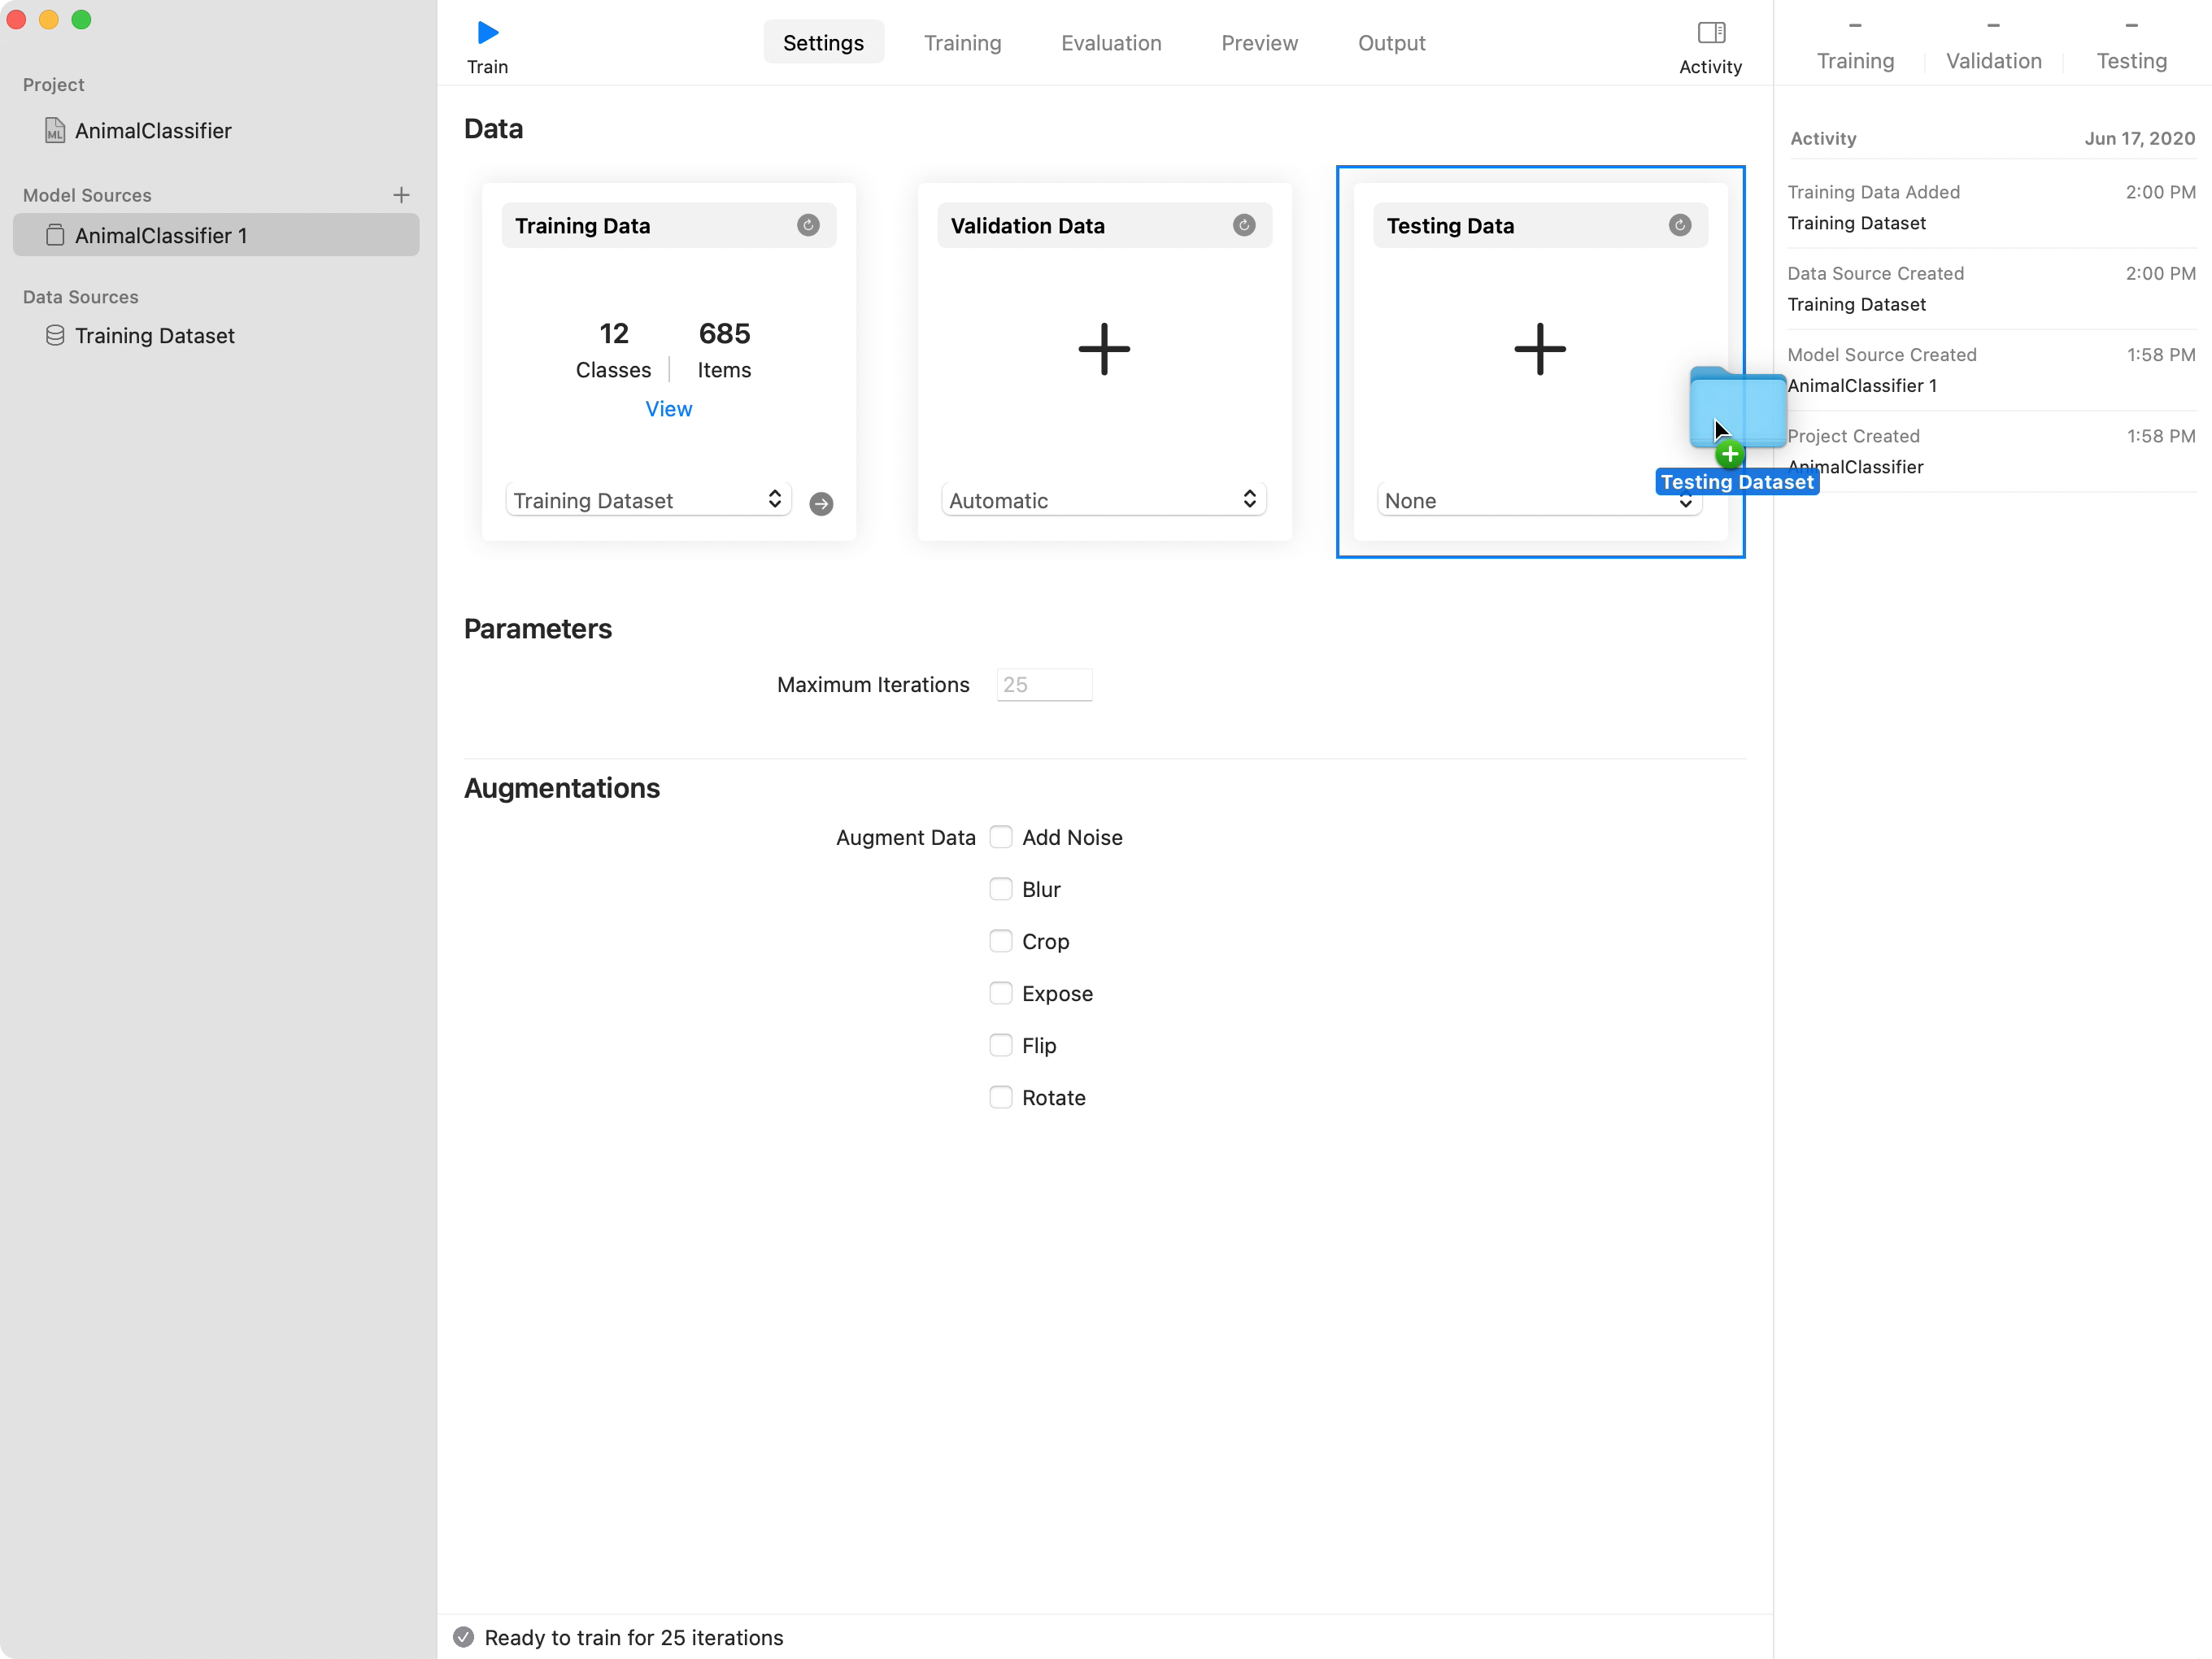Expand the Testing Data dataset dropdown
This screenshot has width=2212, height=1659.
click(x=1539, y=500)
